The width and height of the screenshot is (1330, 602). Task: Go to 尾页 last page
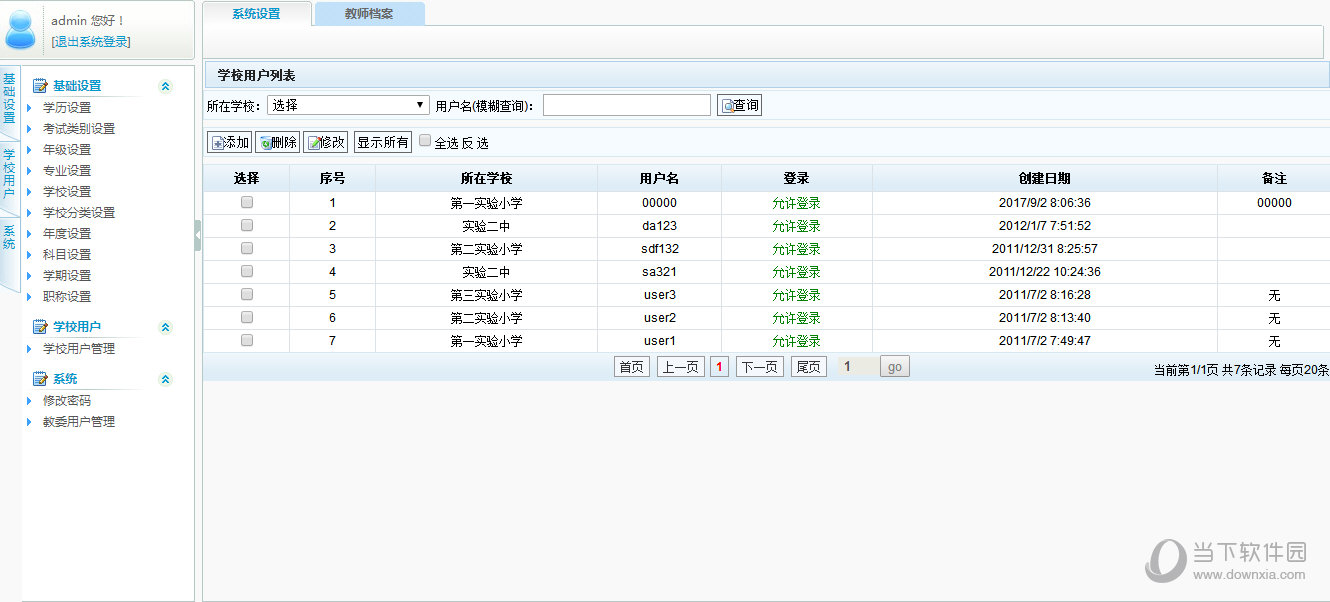808,367
